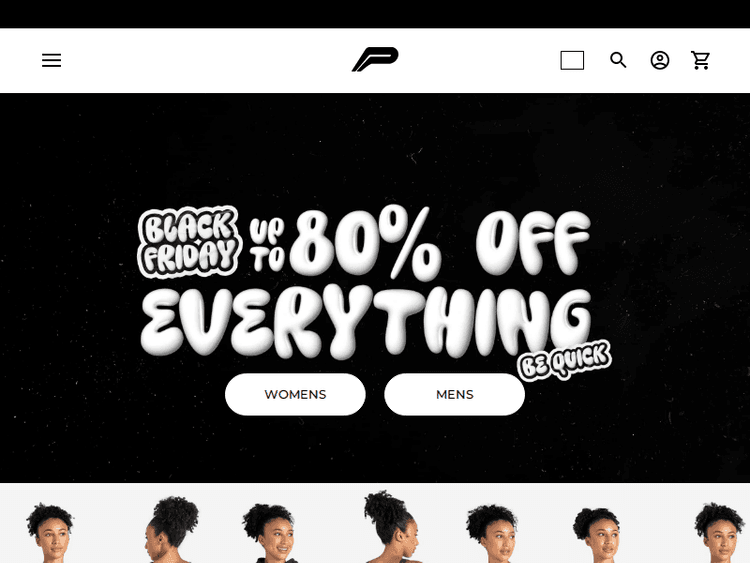The width and height of the screenshot is (750, 563).
Task: Select fifth model thumbnail in the row
Action: (493, 532)
